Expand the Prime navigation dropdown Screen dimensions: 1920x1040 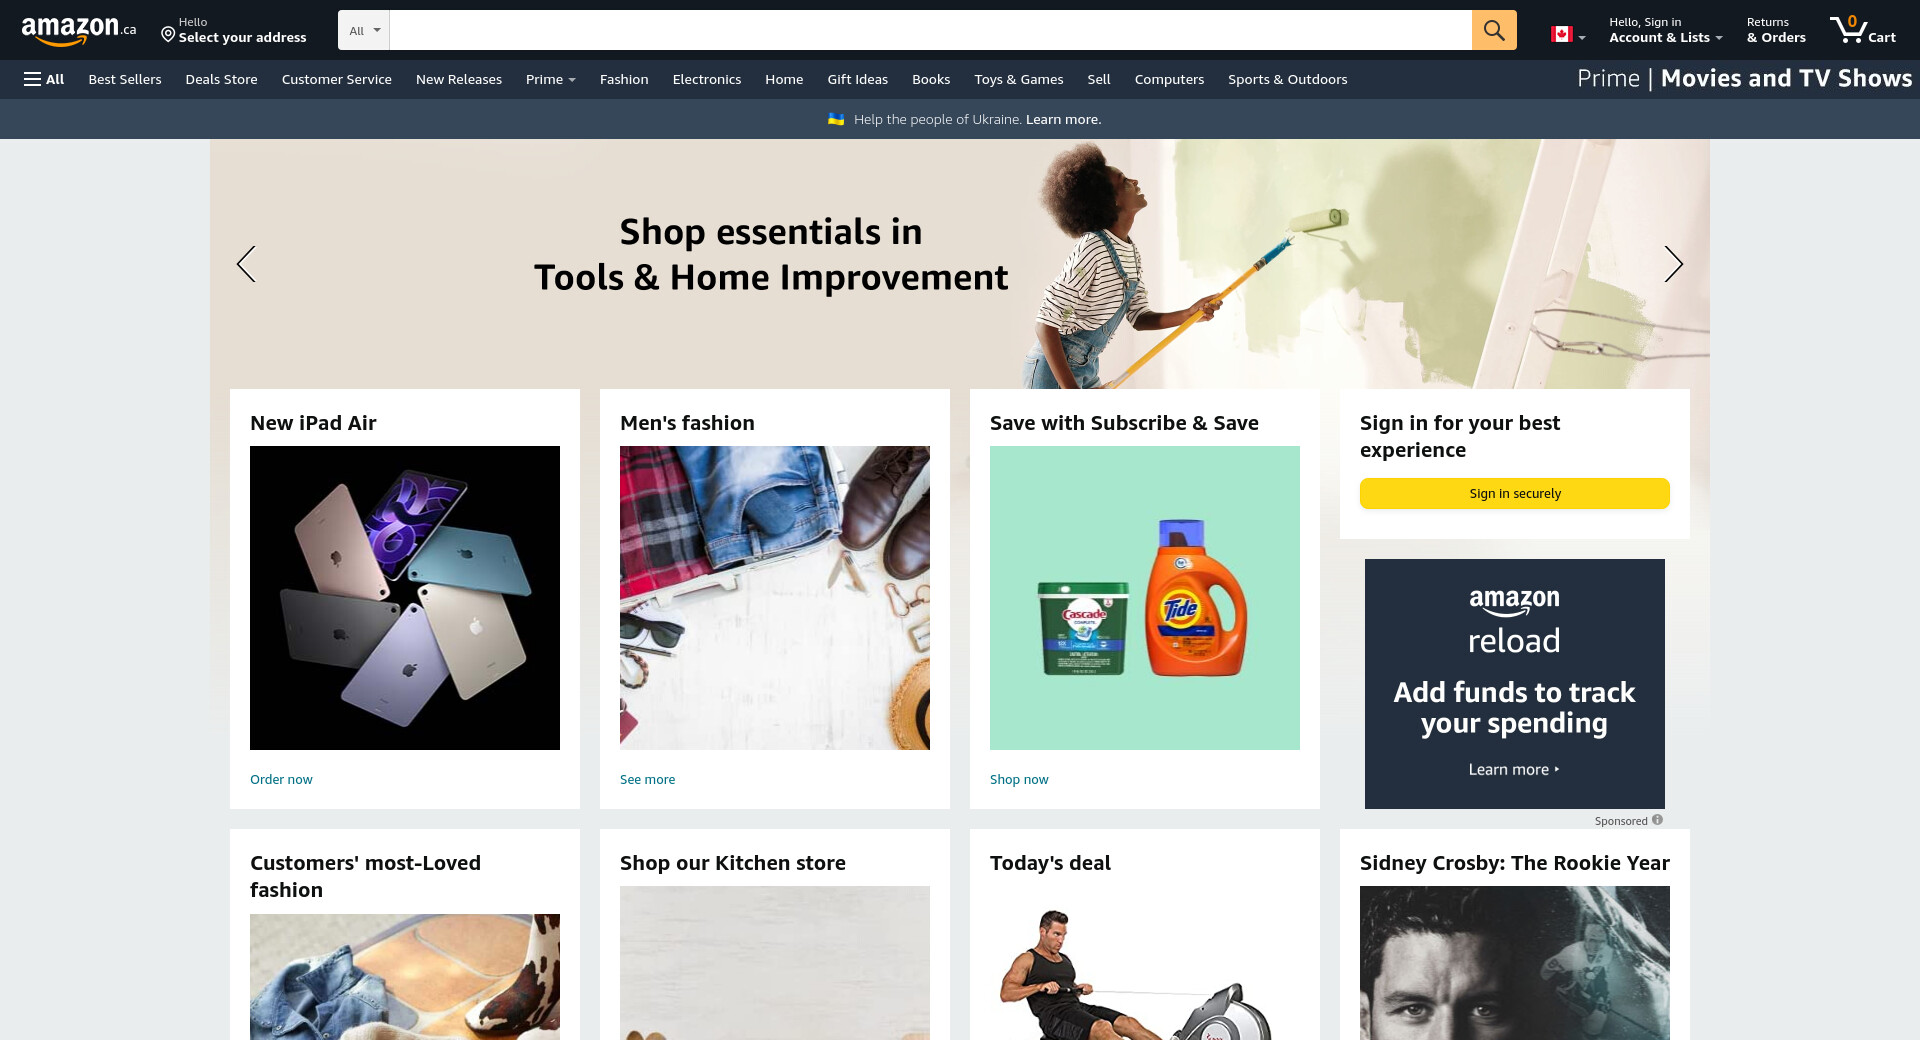click(x=550, y=79)
